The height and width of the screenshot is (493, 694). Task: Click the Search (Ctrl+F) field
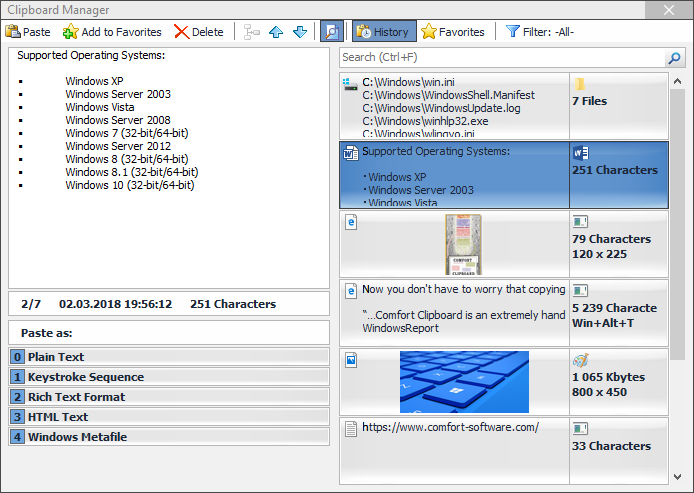(x=502, y=58)
